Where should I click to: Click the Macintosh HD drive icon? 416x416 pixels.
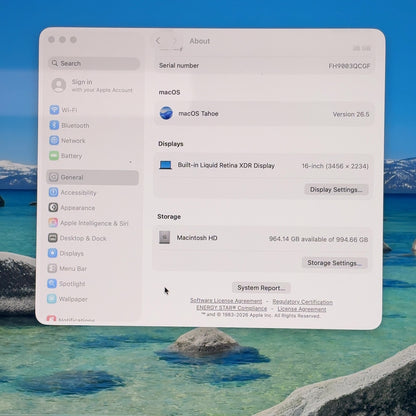coord(164,237)
